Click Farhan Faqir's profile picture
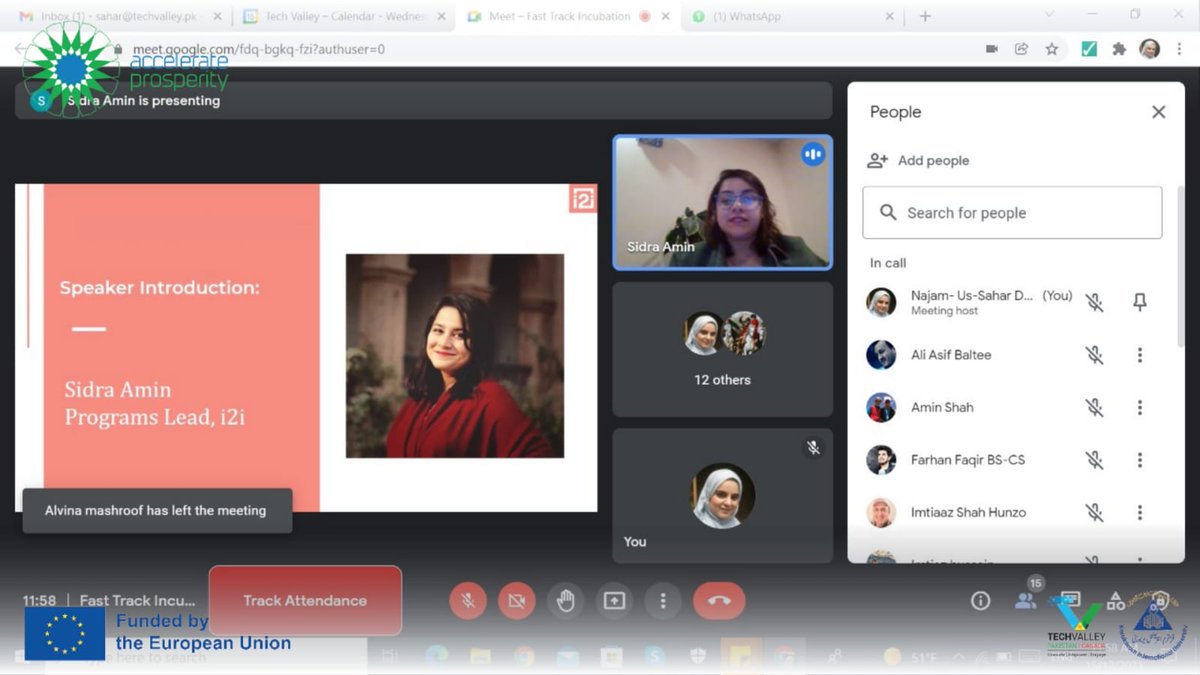The image size is (1200, 675). pyautogui.click(x=881, y=460)
